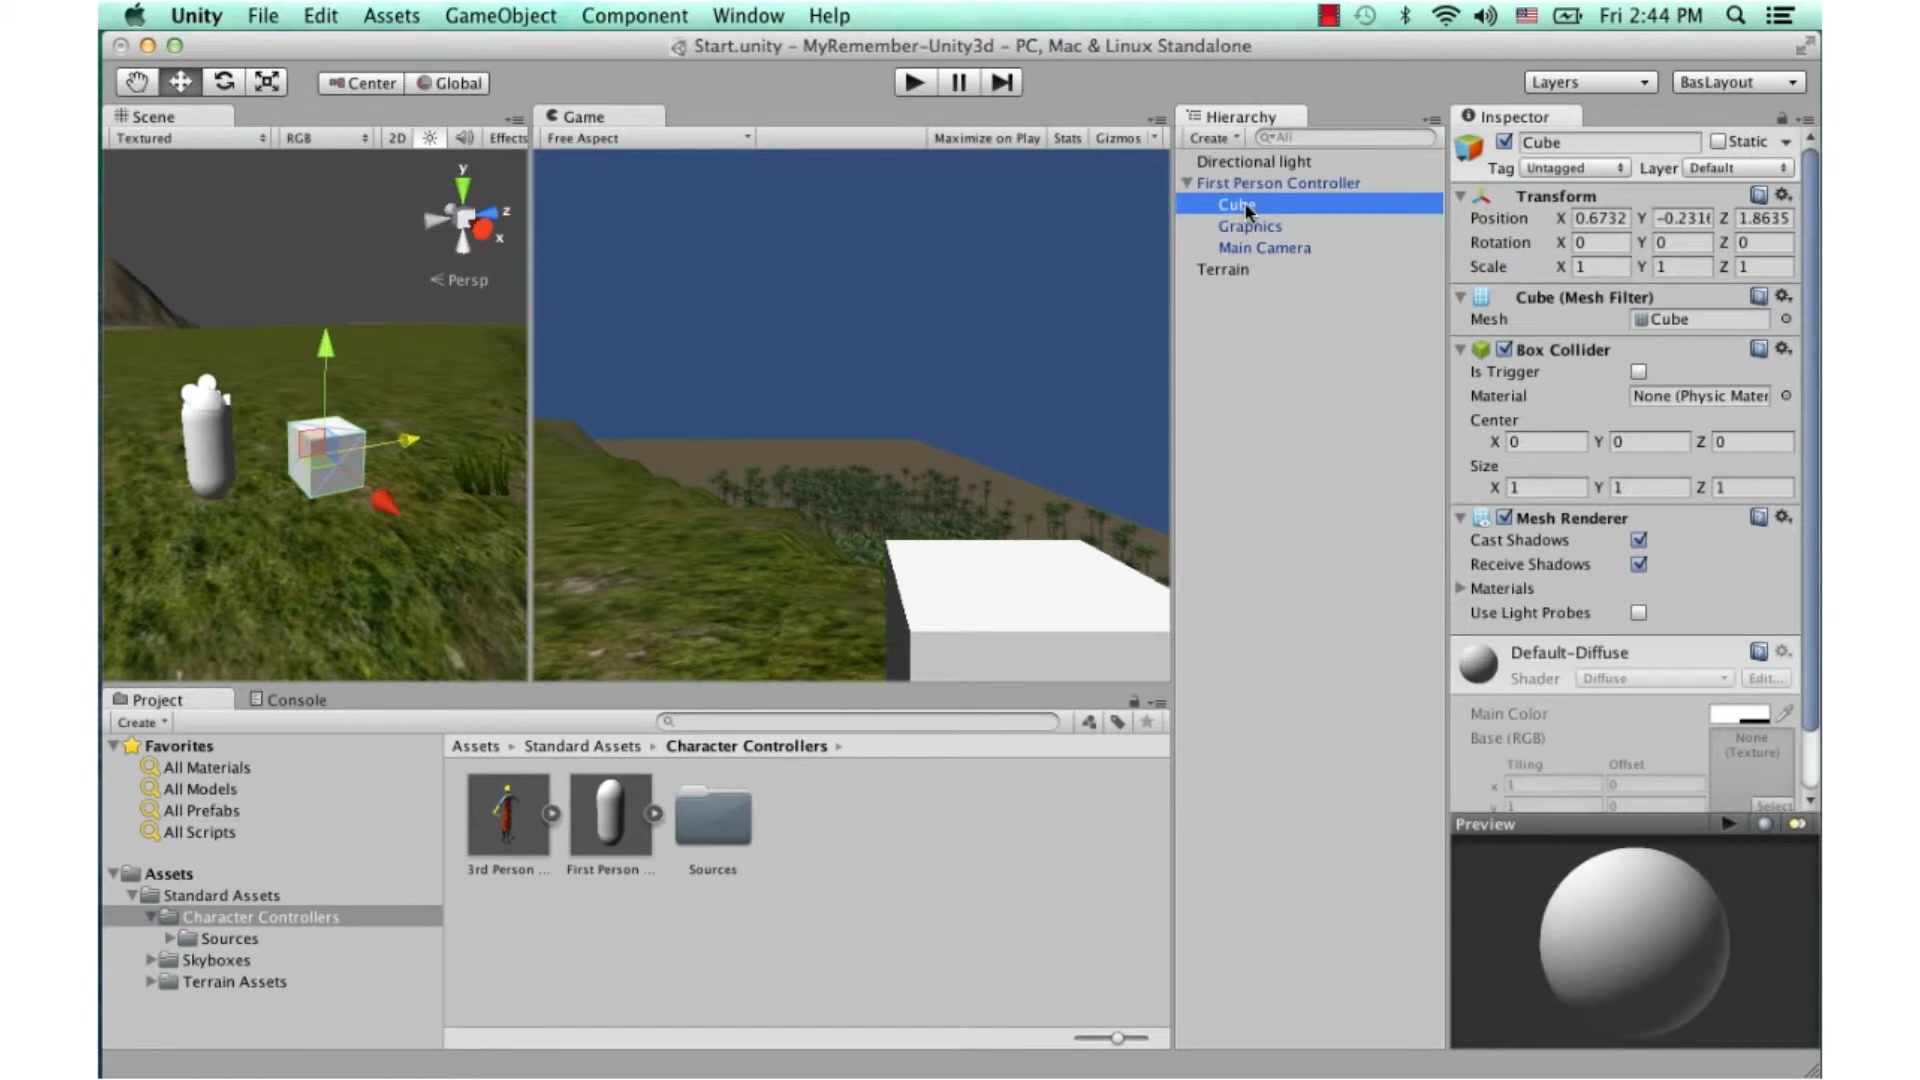Open the Diffuse shader dropdown
Image resolution: width=1920 pixels, height=1080 pixels.
tap(1654, 678)
